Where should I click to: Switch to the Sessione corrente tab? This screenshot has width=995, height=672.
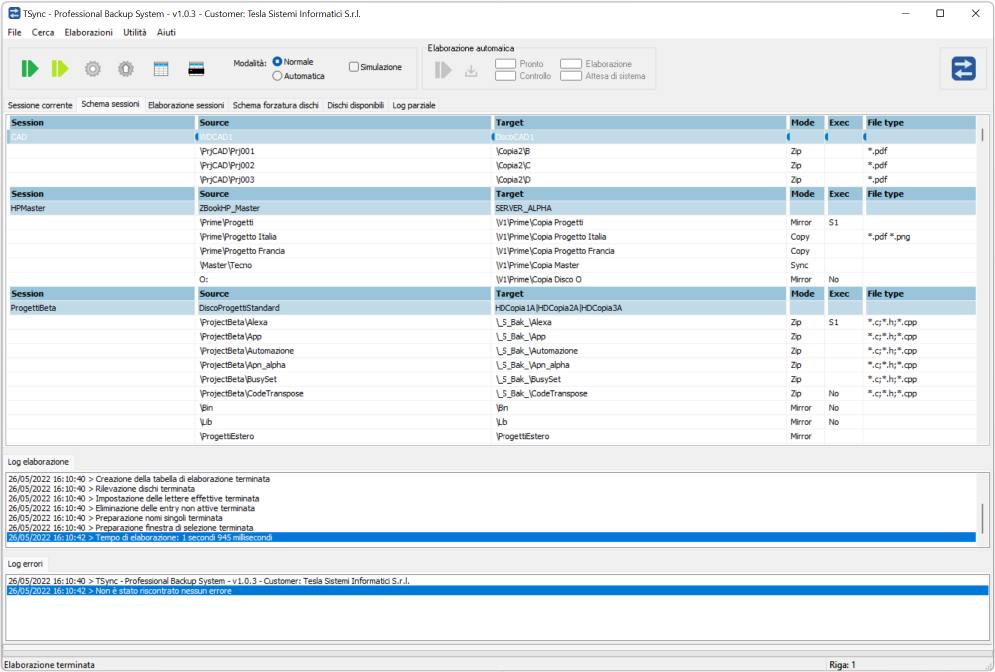pyautogui.click(x=40, y=105)
